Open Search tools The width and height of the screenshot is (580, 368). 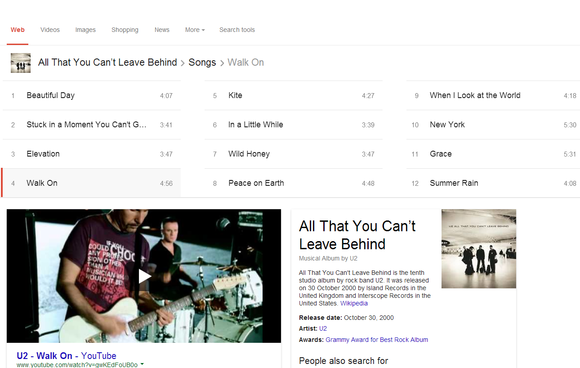point(237,30)
